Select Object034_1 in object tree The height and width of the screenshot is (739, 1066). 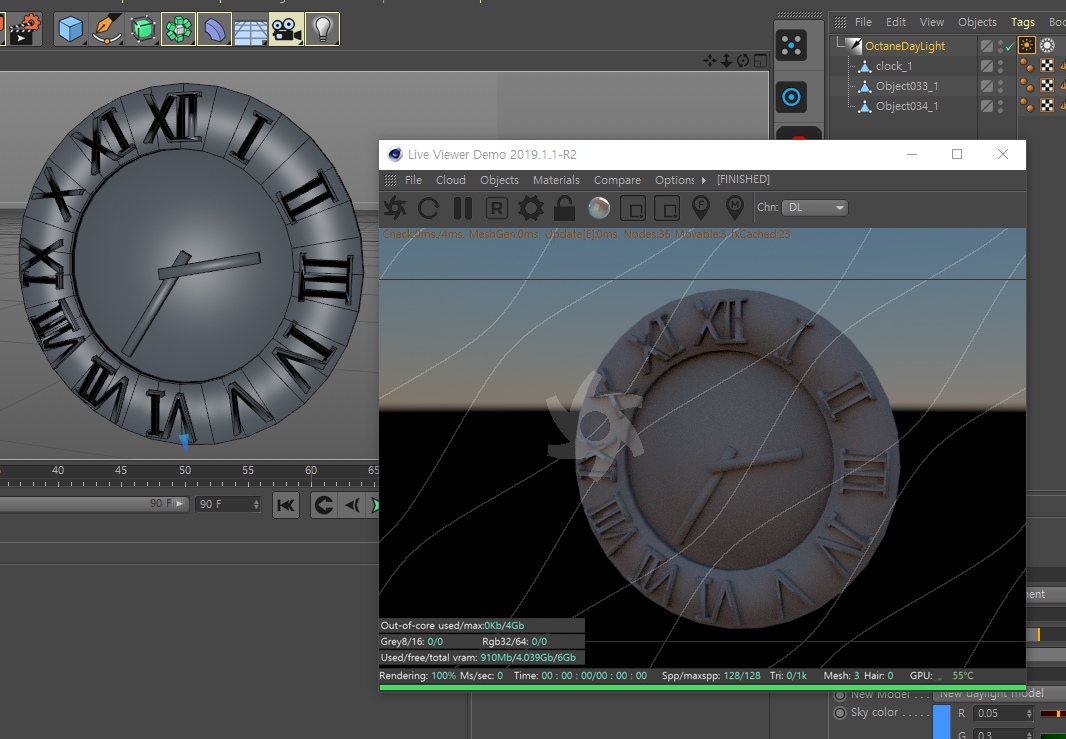pyautogui.click(x=907, y=106)
